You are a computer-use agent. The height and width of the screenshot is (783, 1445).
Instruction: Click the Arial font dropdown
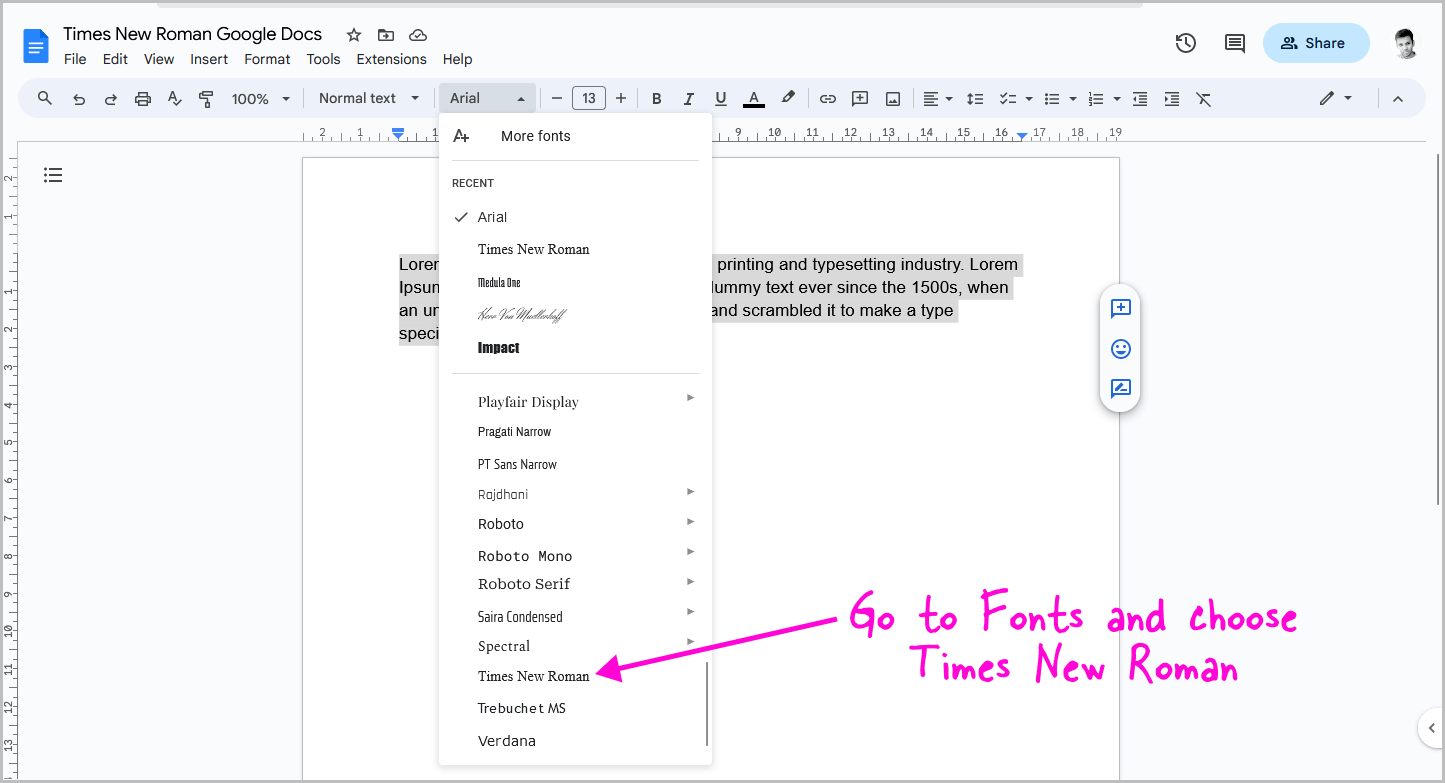click(x=487, y=98)
